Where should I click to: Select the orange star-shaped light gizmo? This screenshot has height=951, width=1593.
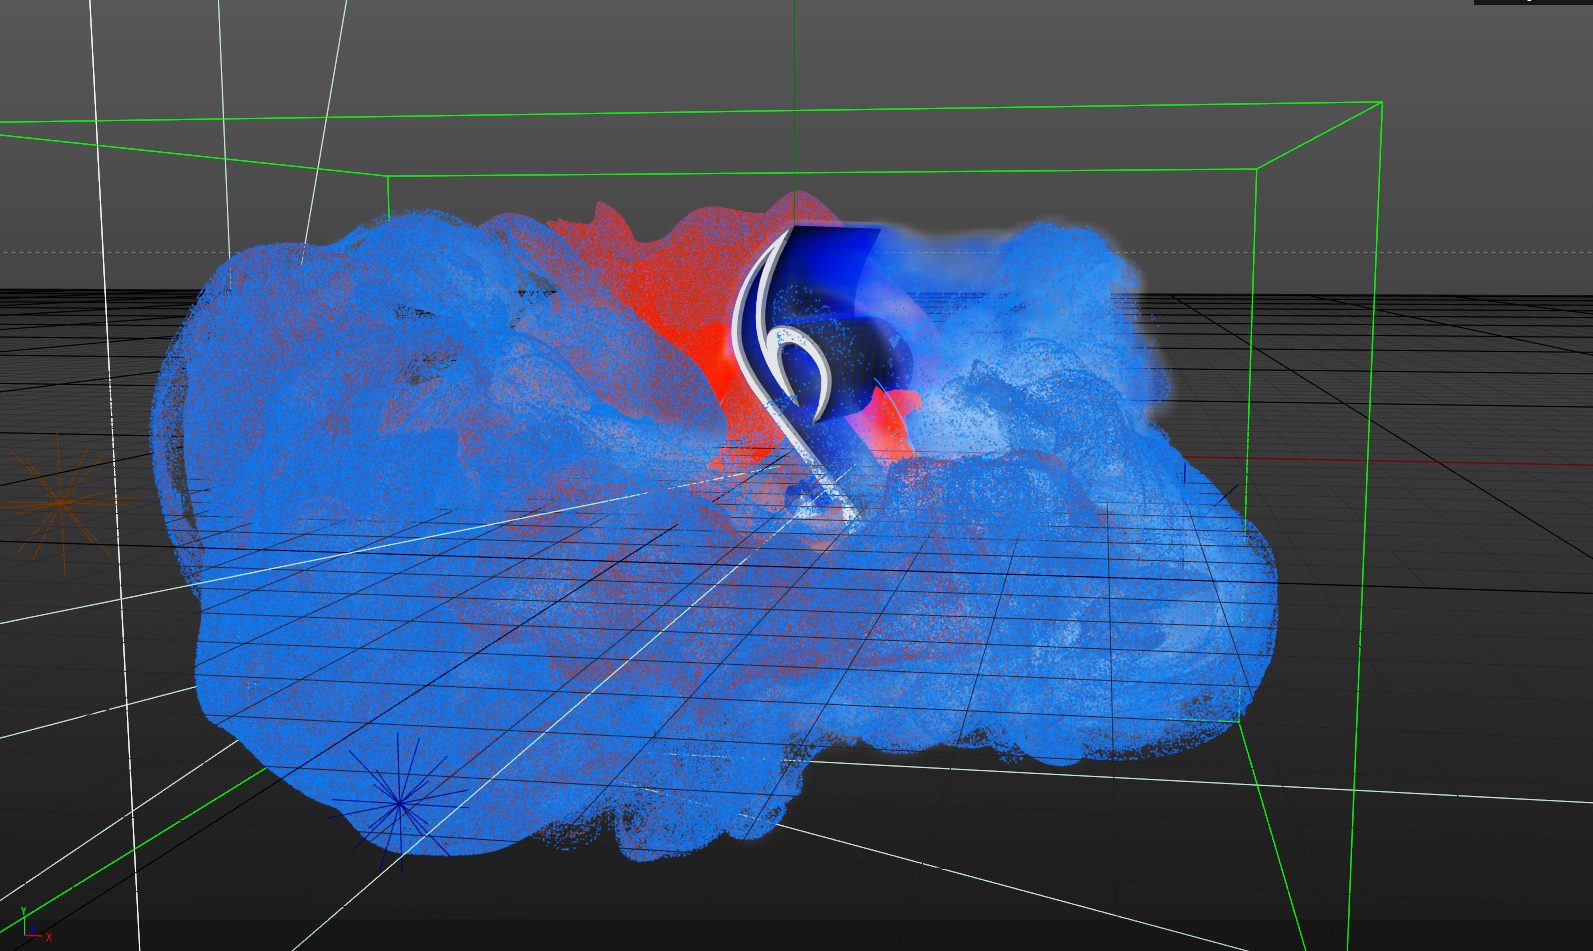(x=61, y=501)
